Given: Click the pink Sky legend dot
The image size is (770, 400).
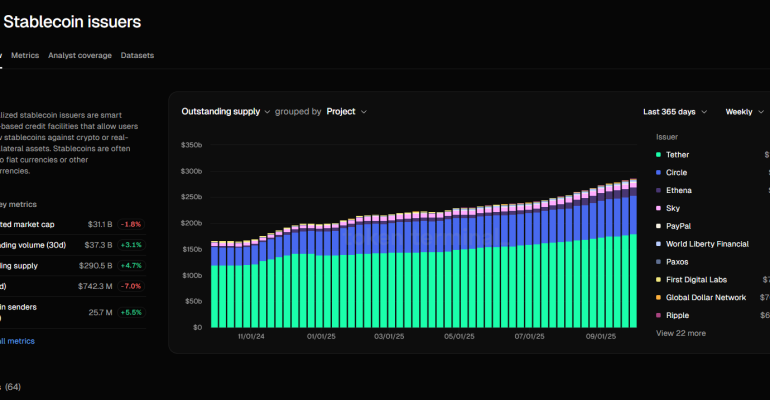Looking at the screenshot, I should click(x=658, y=208).
